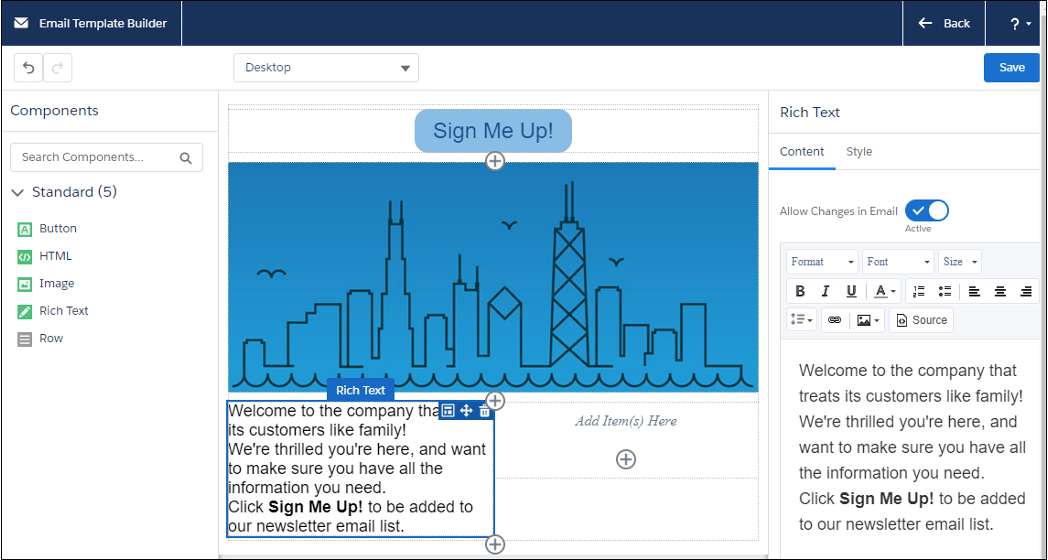Save the email template
Screen dimensions: 1048x560
1011,67
